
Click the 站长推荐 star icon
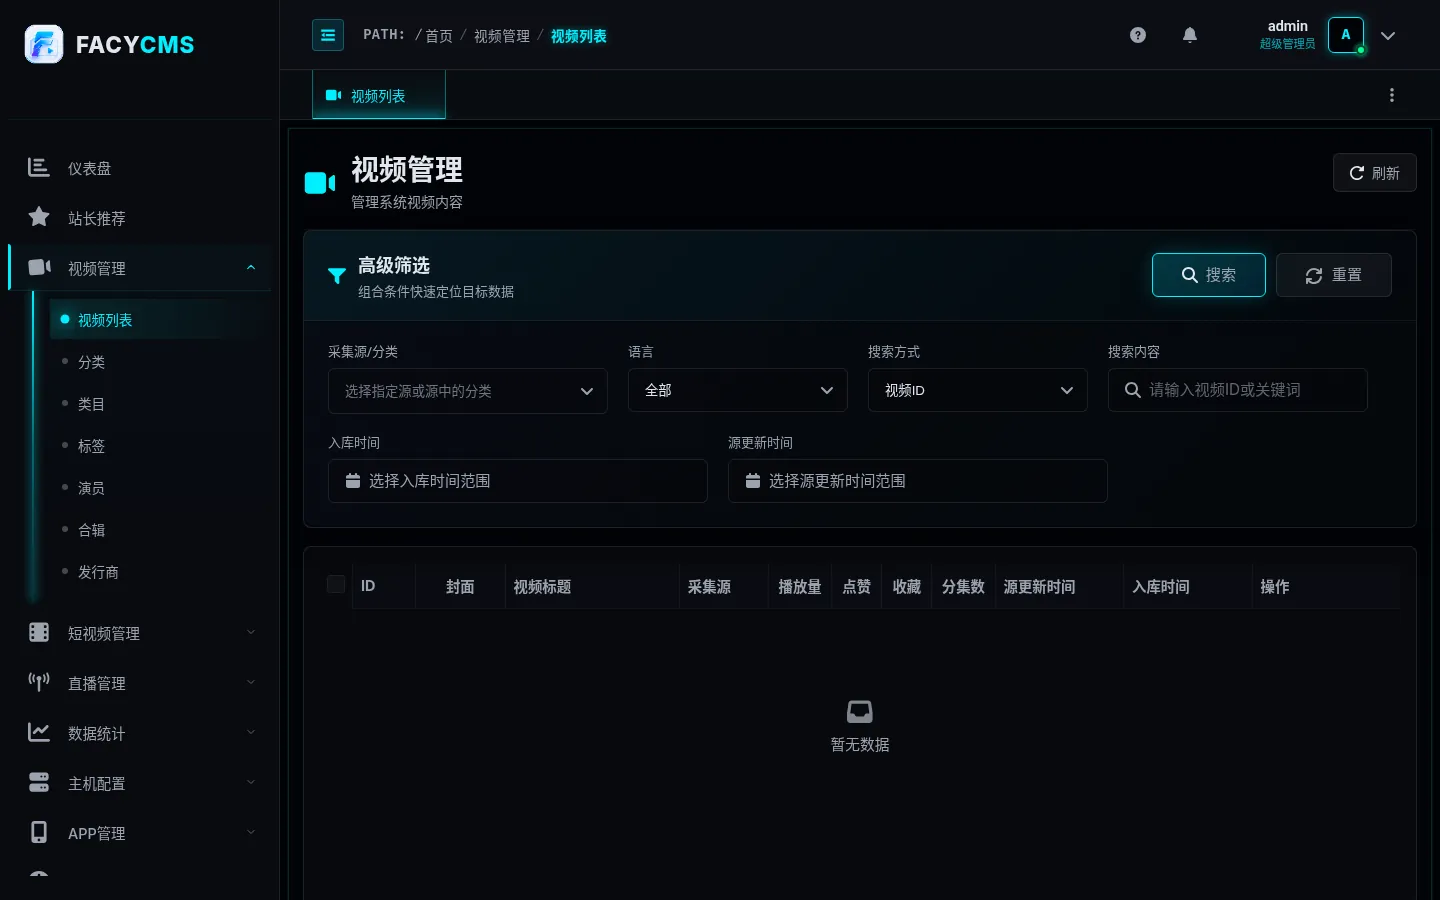point(39,217)
